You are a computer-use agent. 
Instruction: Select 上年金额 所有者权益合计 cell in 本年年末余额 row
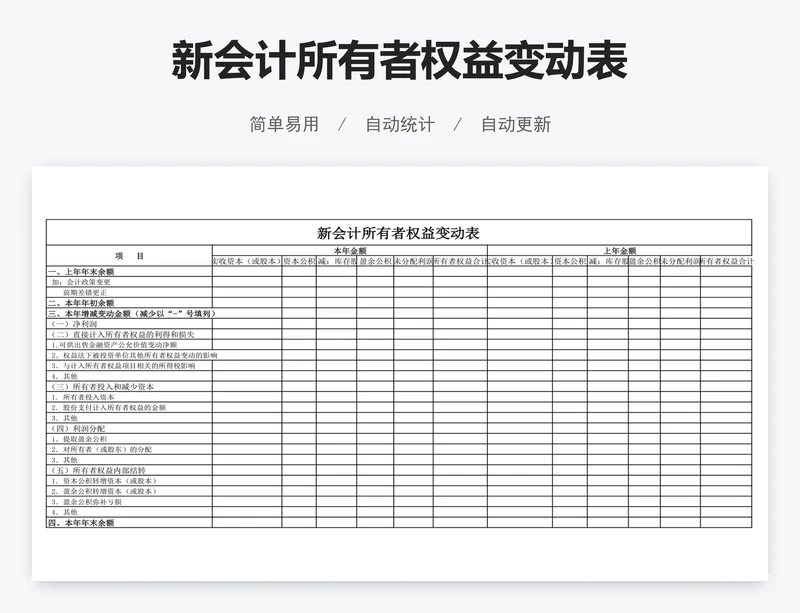pyautogui.click(x=726, y=523)
